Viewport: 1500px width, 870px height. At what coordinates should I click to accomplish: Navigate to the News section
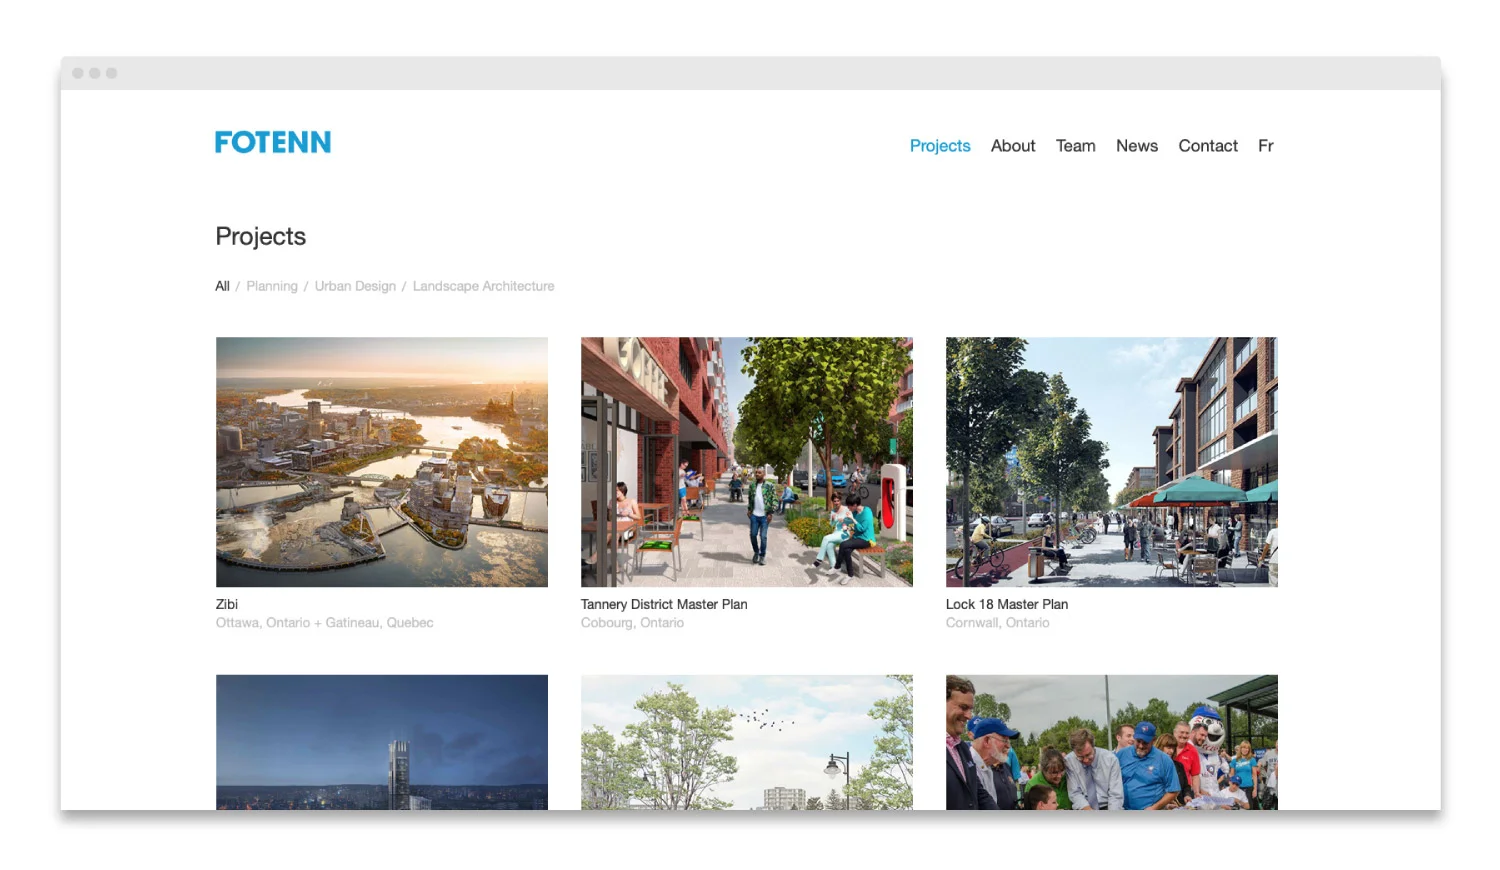1137,146
